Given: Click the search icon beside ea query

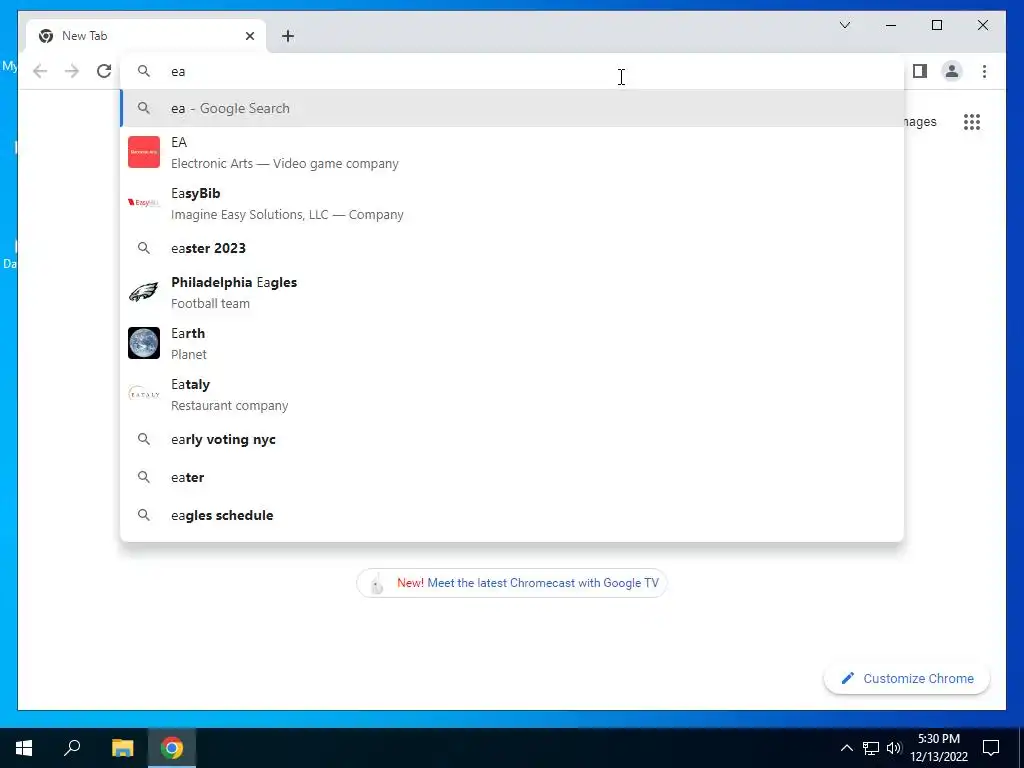Looking at the screenshot, I should click(144, 71).
